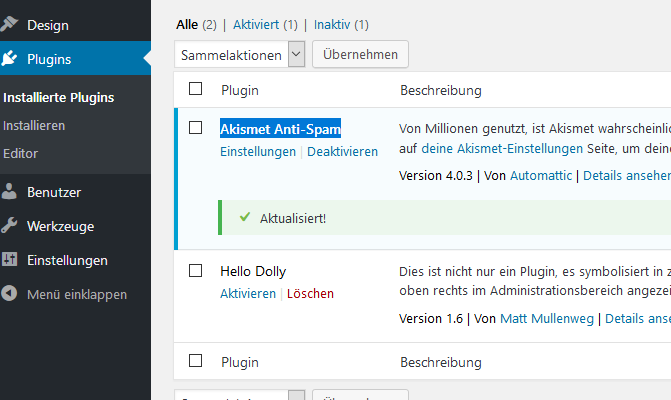Click the Beschreibung column header at top
Screen dimensions: 671x400
point(441,90)
